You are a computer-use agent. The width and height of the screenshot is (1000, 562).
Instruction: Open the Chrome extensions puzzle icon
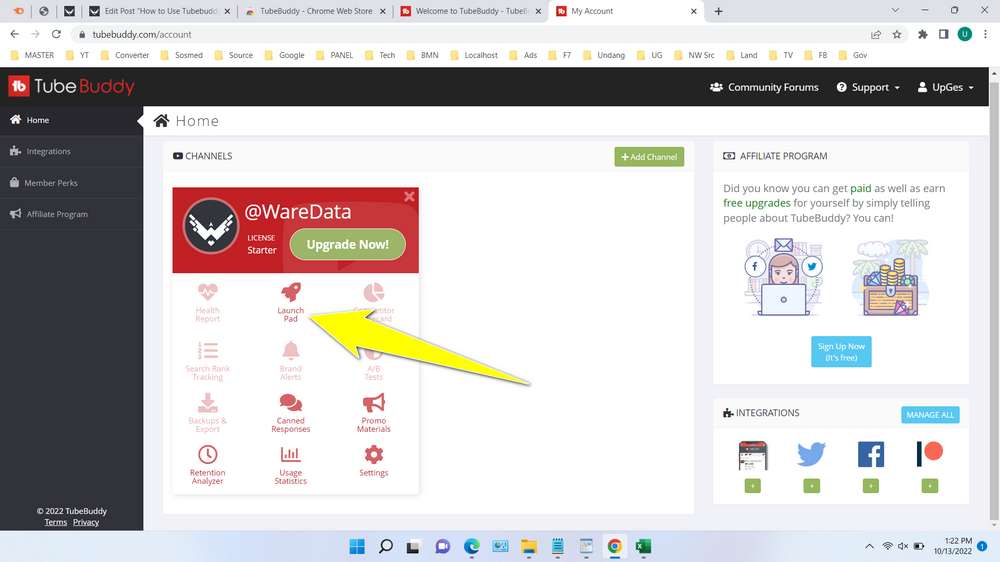(x=922, y=34)
